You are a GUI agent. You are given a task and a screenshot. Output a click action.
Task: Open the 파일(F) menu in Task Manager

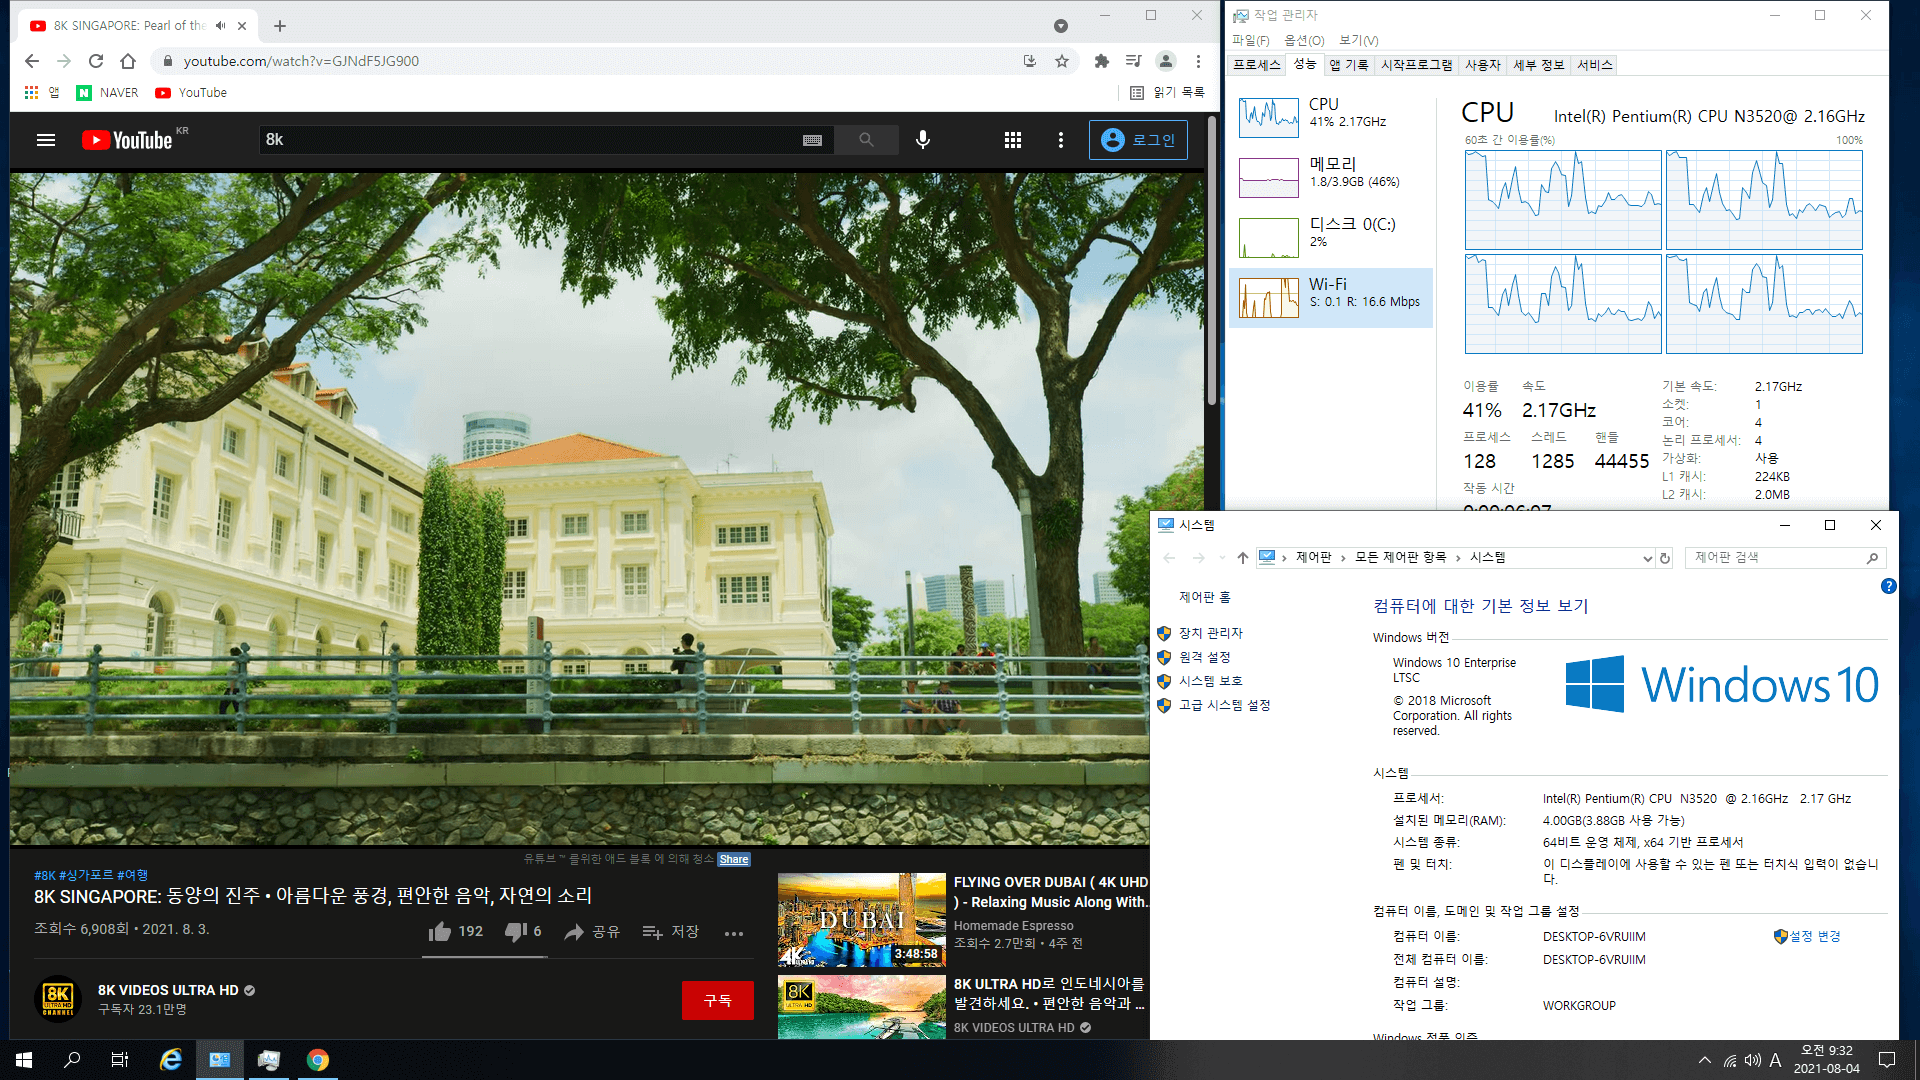click(1250, 40)
